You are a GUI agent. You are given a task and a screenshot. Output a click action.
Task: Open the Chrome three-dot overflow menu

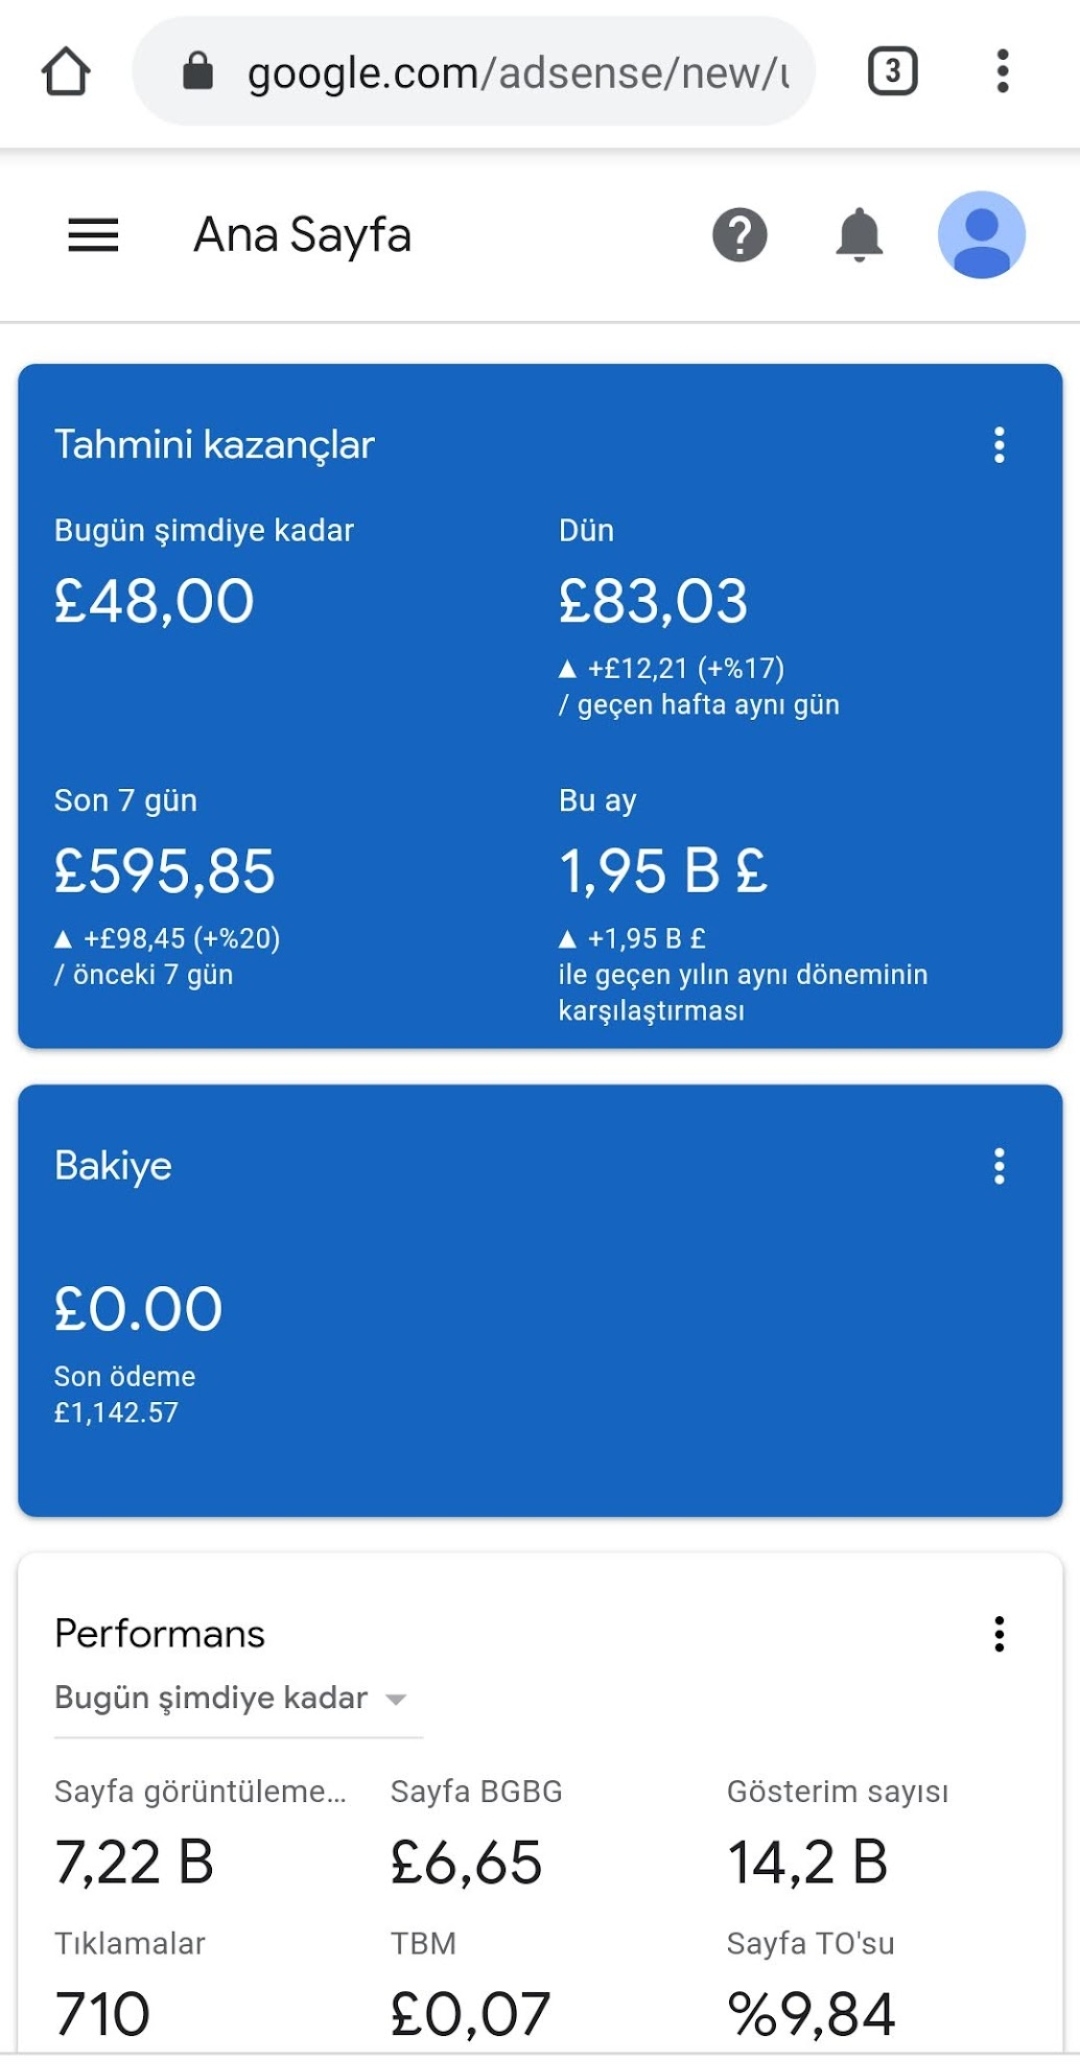coord(1002,71)
